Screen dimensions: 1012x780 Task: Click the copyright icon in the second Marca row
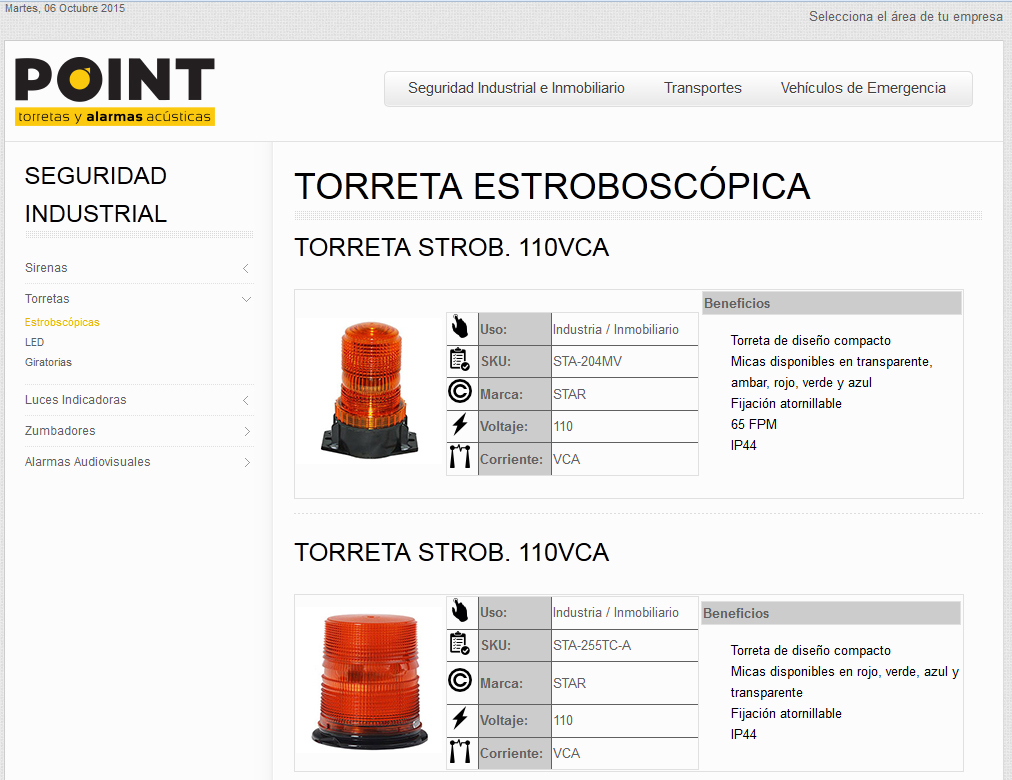[x=460, y=682]
